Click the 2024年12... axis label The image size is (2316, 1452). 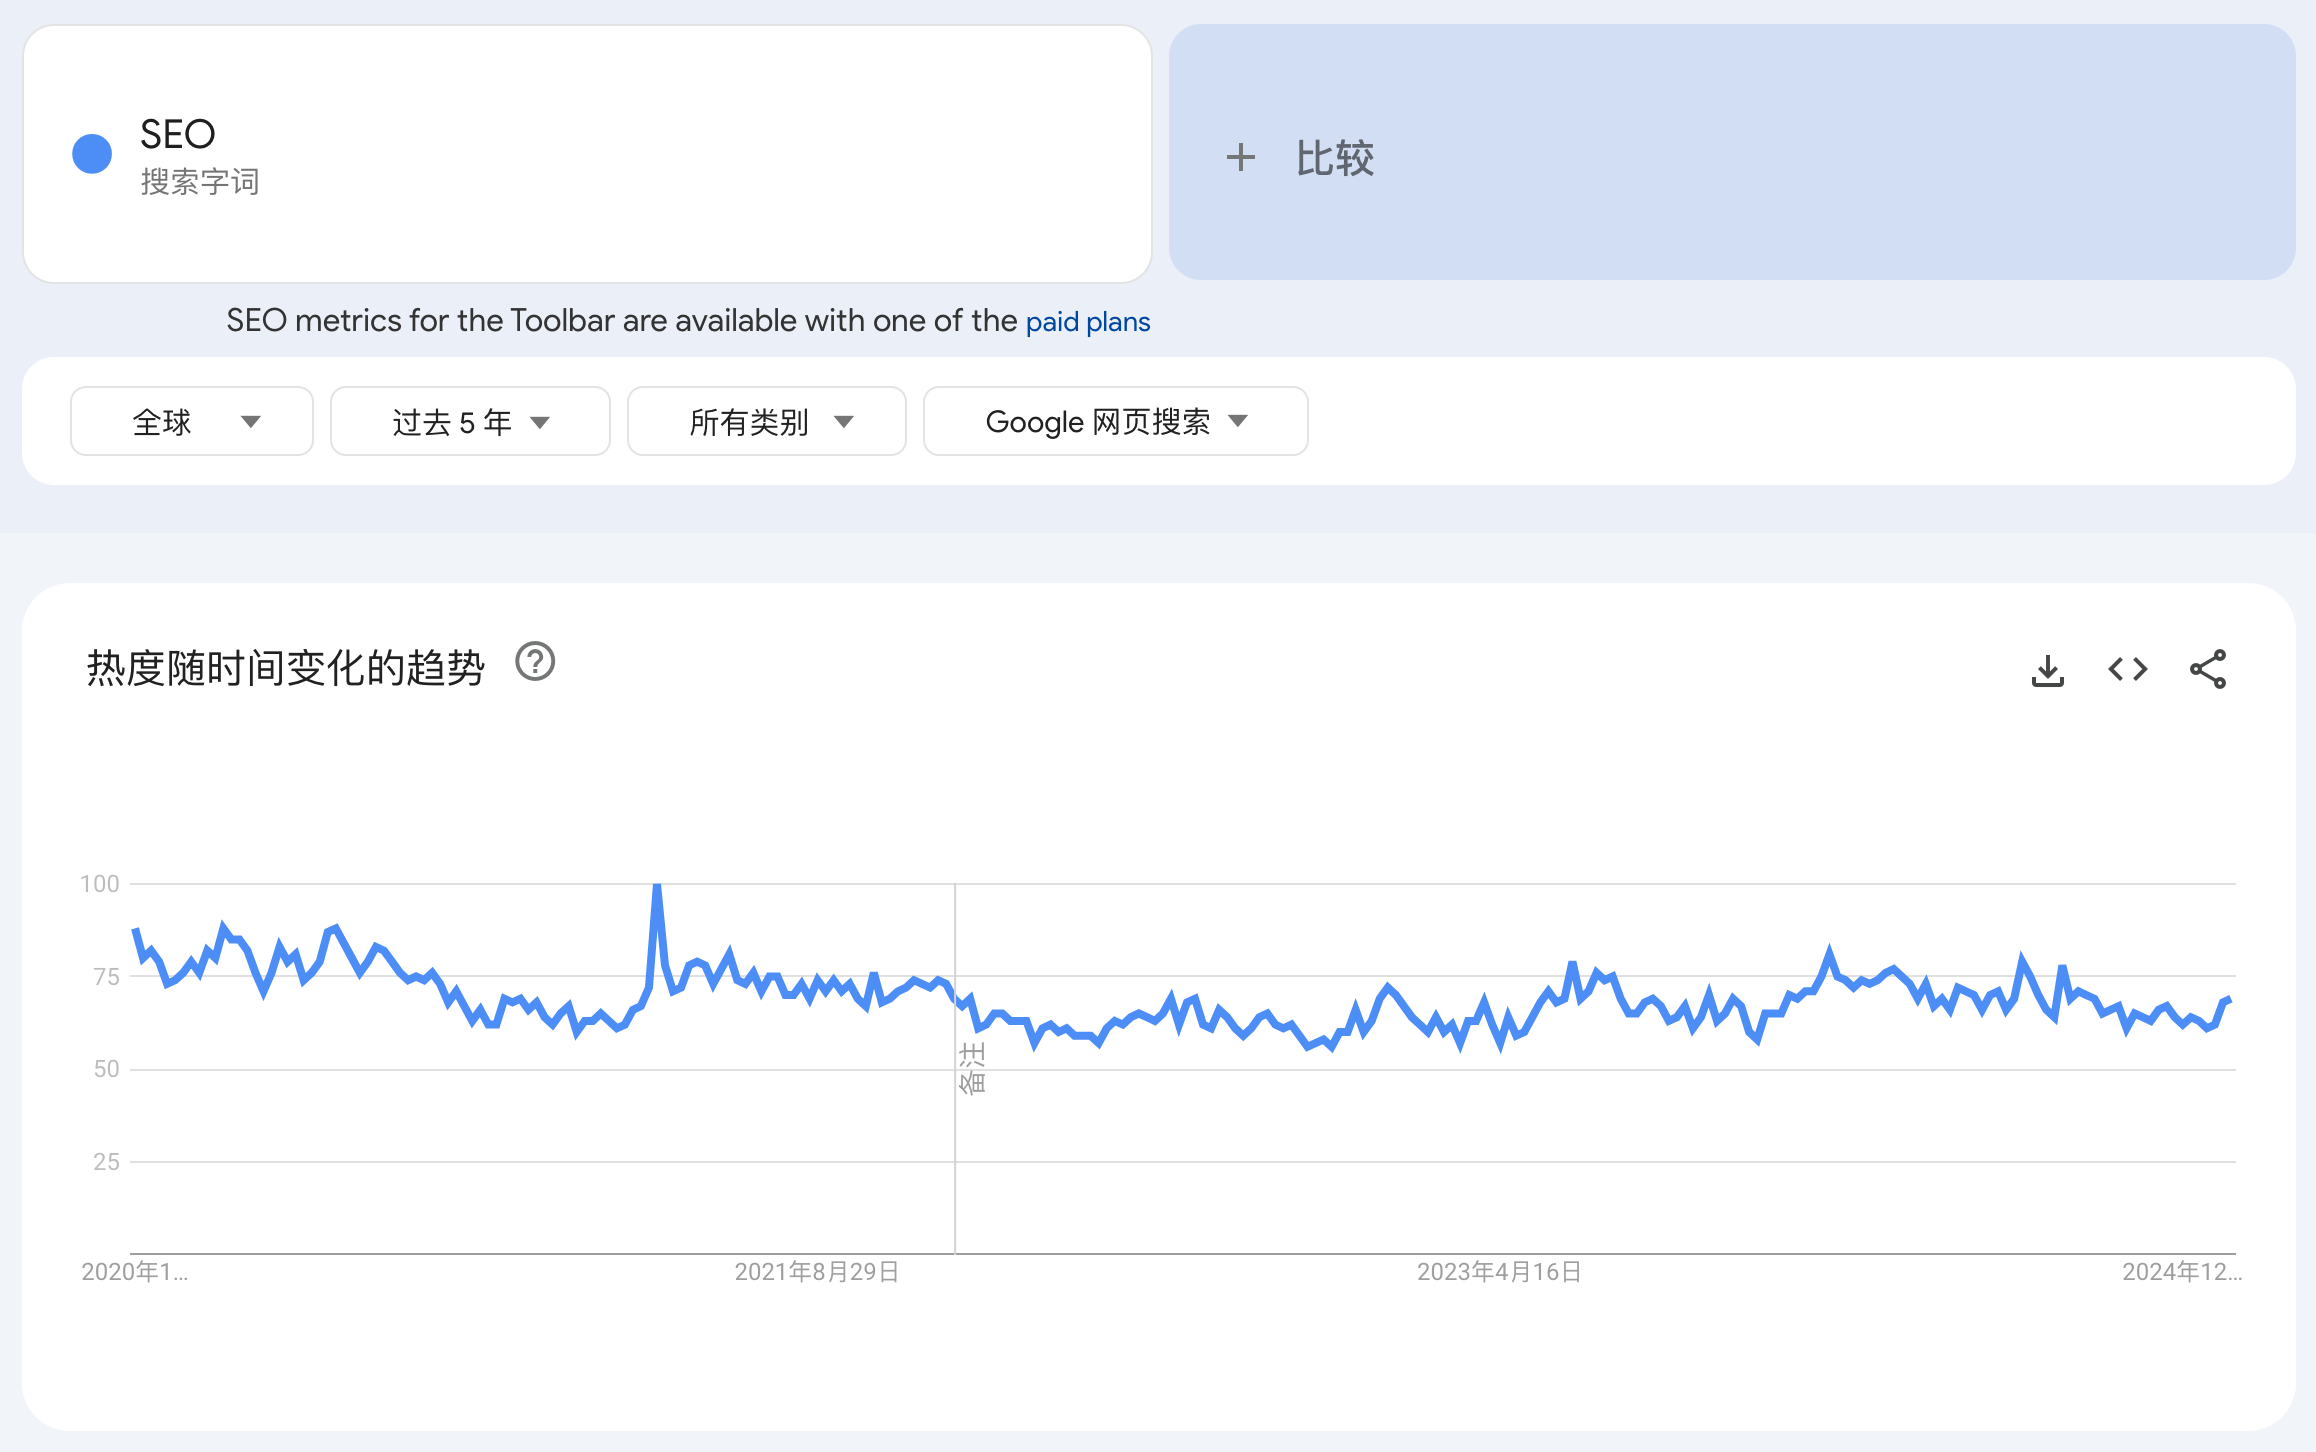(x=2182, y=1272)
